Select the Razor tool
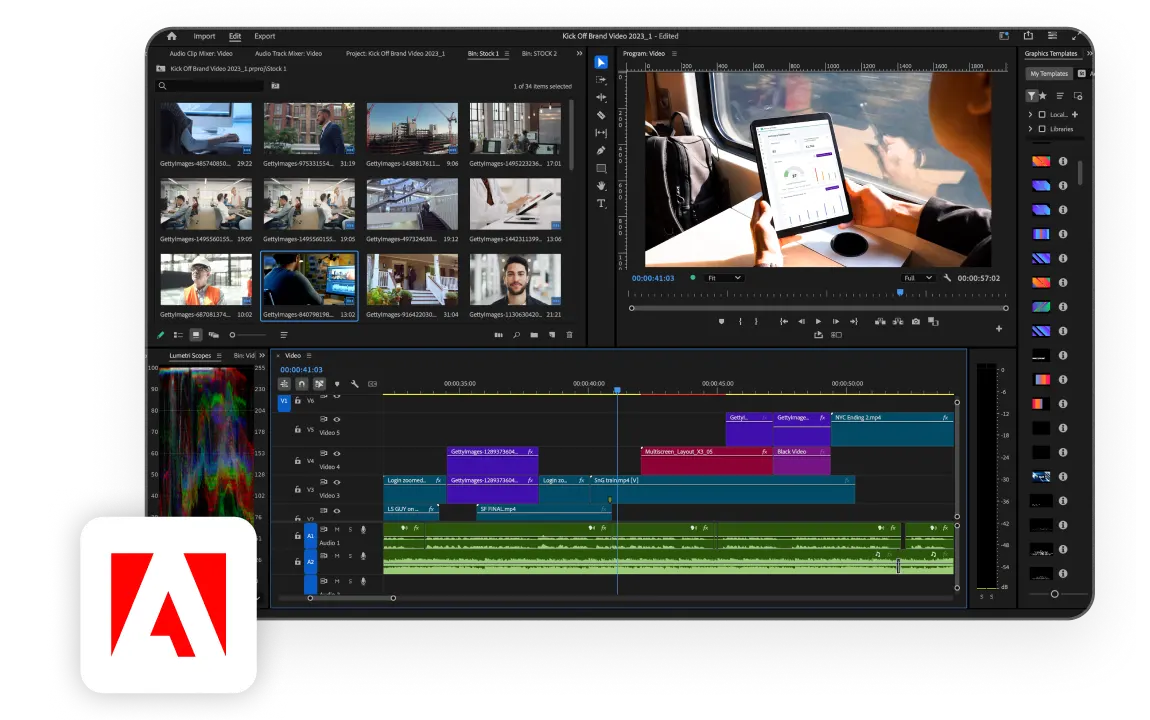Viewport: 1150px width, 720px height. [x=601, y=115]
